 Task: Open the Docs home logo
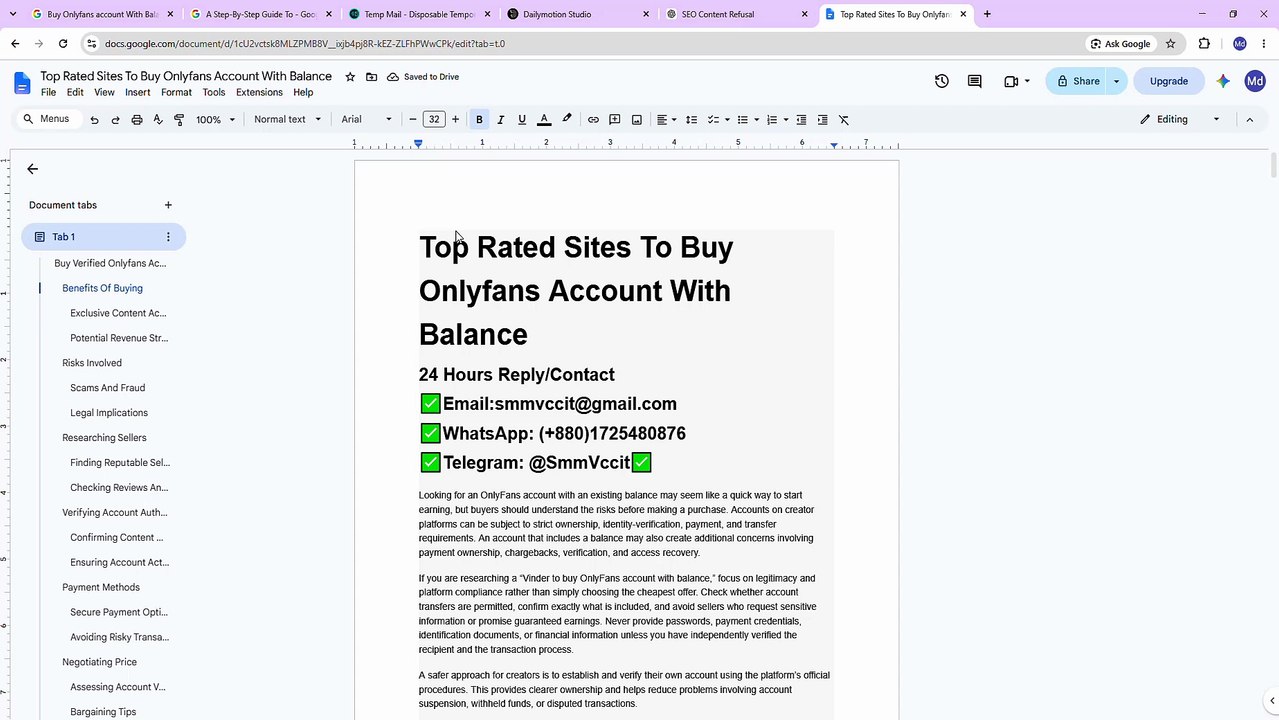(22, 83)
